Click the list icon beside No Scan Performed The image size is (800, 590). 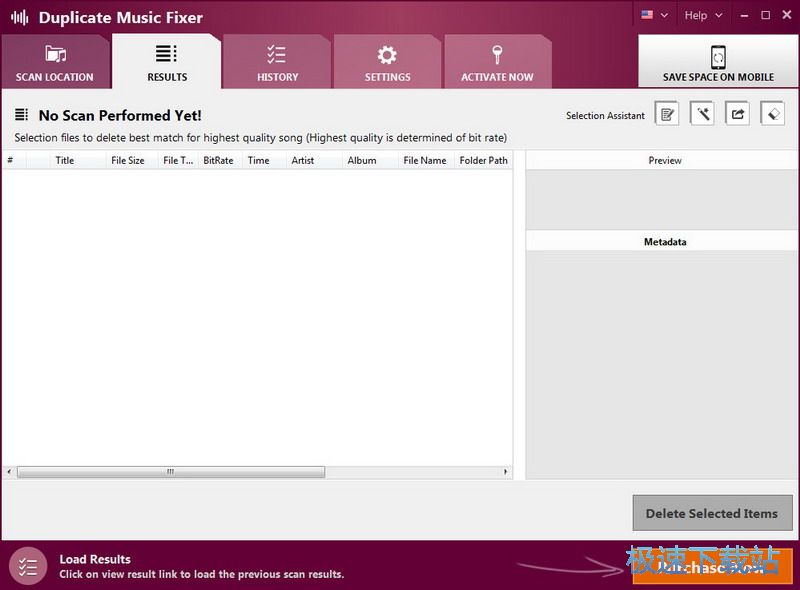[21, 115]
